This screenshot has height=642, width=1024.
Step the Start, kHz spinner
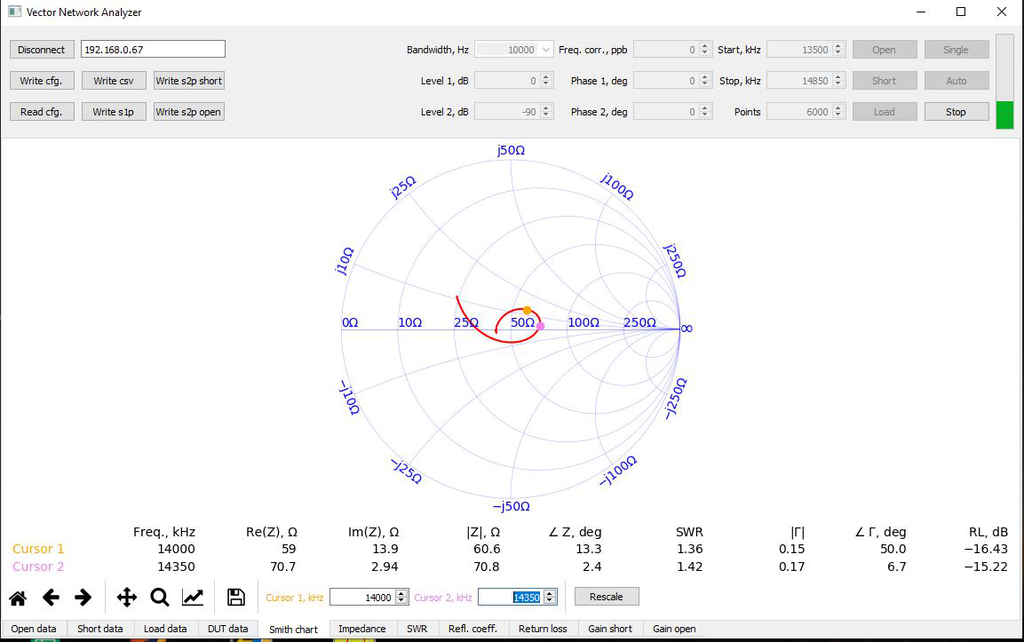point(839,50)
